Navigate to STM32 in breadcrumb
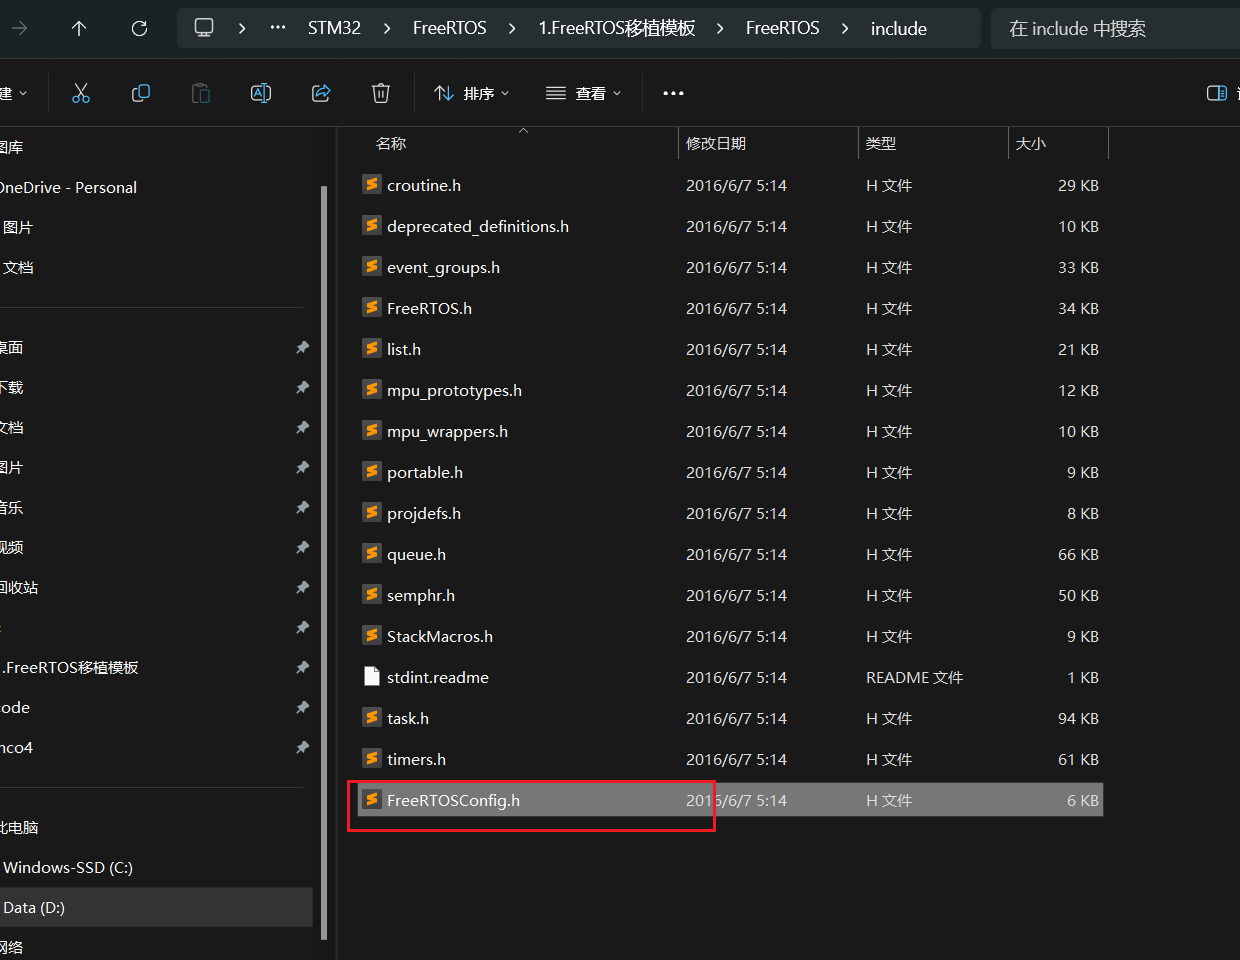 [334, 28]
